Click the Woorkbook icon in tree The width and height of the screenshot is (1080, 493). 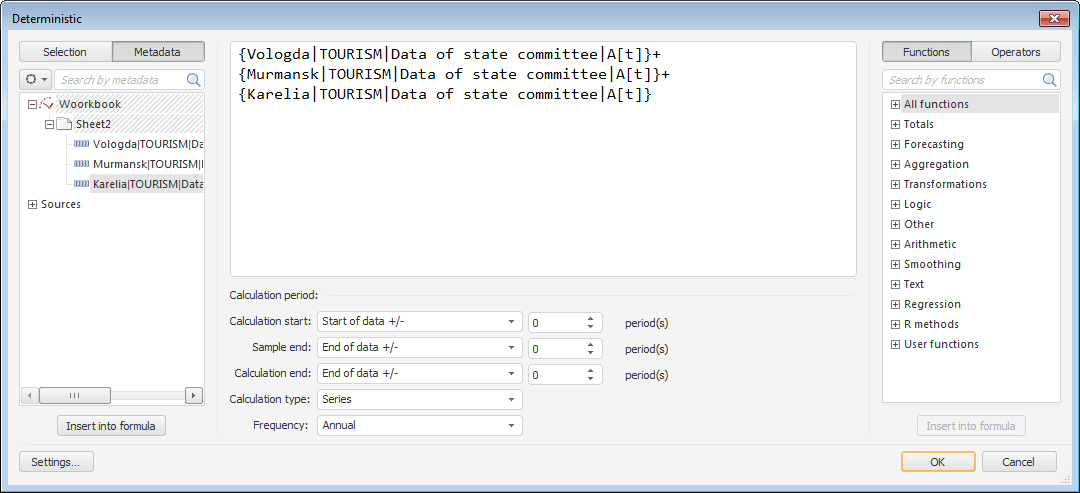coord(47,104)
